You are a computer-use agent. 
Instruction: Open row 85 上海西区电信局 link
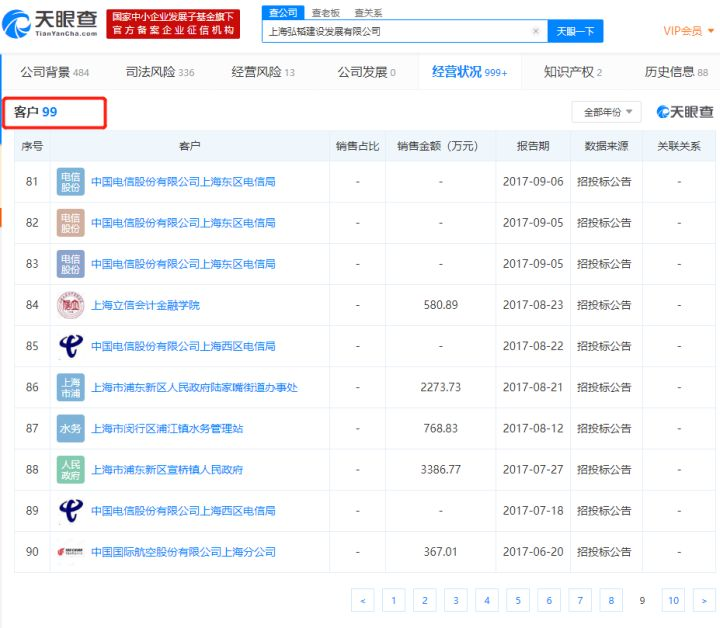click(183, 346)
